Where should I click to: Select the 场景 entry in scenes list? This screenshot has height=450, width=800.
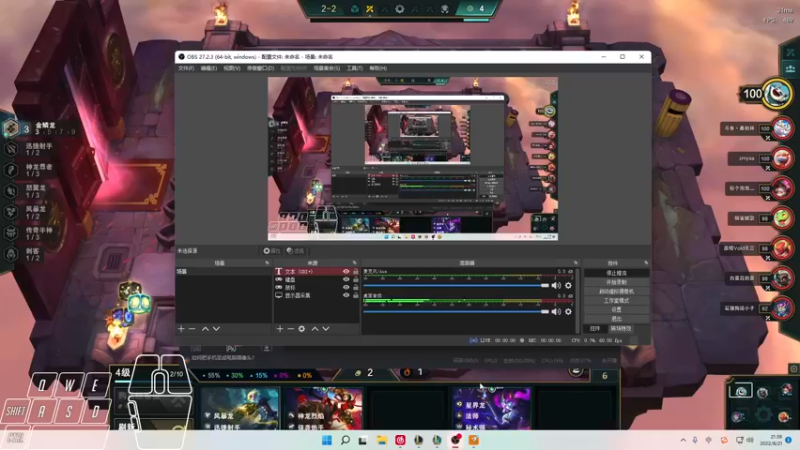pos(223,271)
